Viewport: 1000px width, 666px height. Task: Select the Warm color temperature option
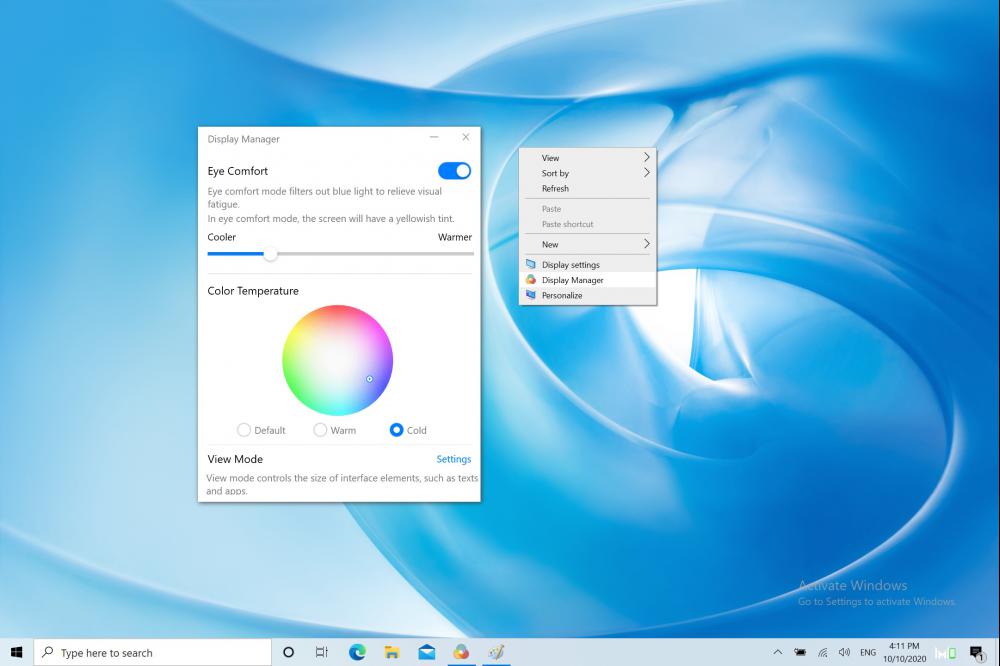tap(320, 430)
